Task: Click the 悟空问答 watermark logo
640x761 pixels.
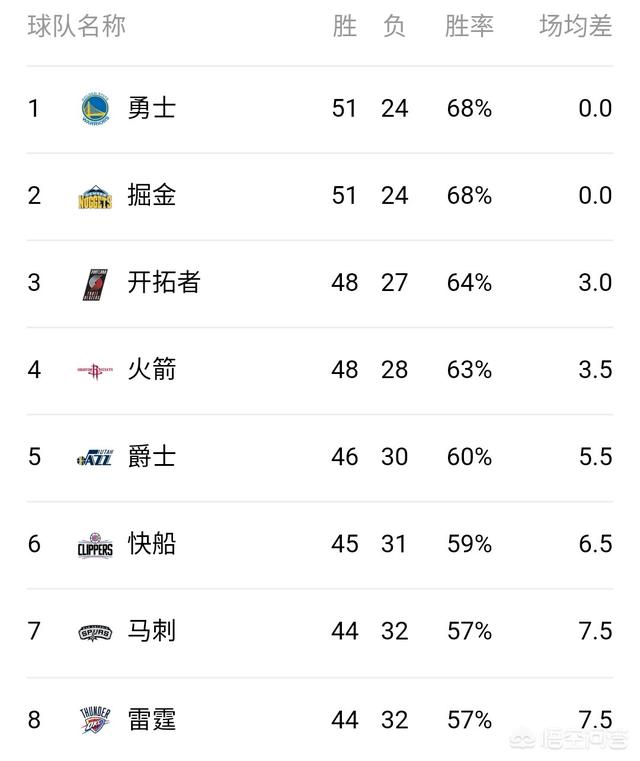Action: (569, 740)
